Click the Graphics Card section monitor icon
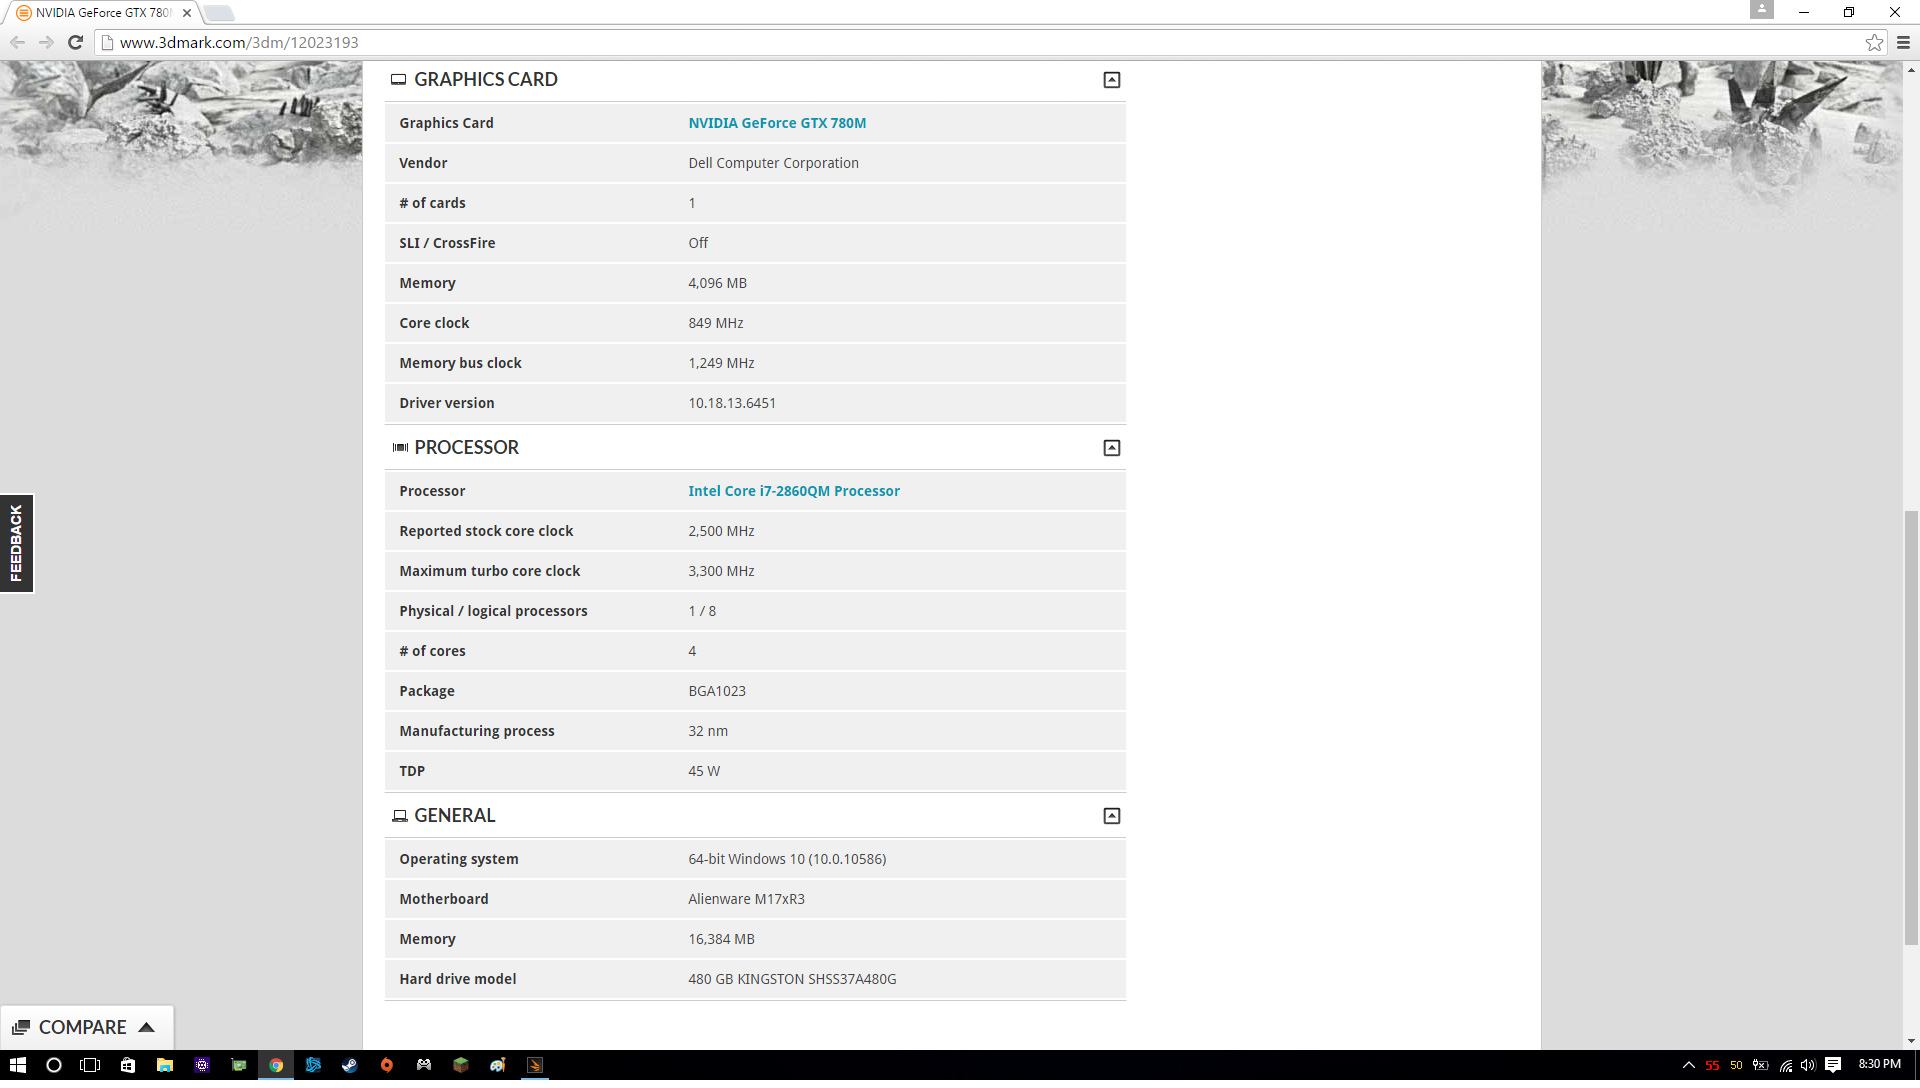Image resolution: width=1920 pixels, height=1088 pixels. click(398, 80)
